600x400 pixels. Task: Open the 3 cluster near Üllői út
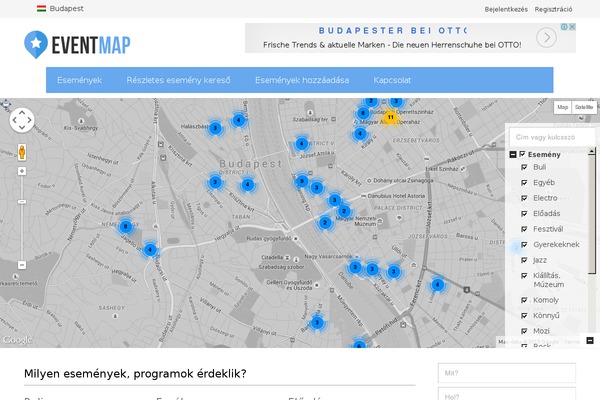tap(393, 272)
